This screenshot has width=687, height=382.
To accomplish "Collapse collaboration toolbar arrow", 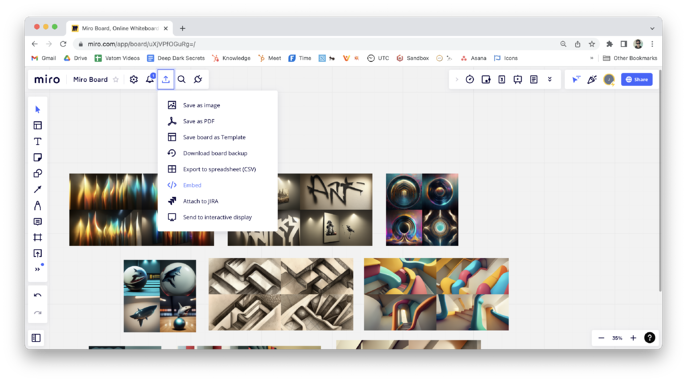I will click(457, 79).
